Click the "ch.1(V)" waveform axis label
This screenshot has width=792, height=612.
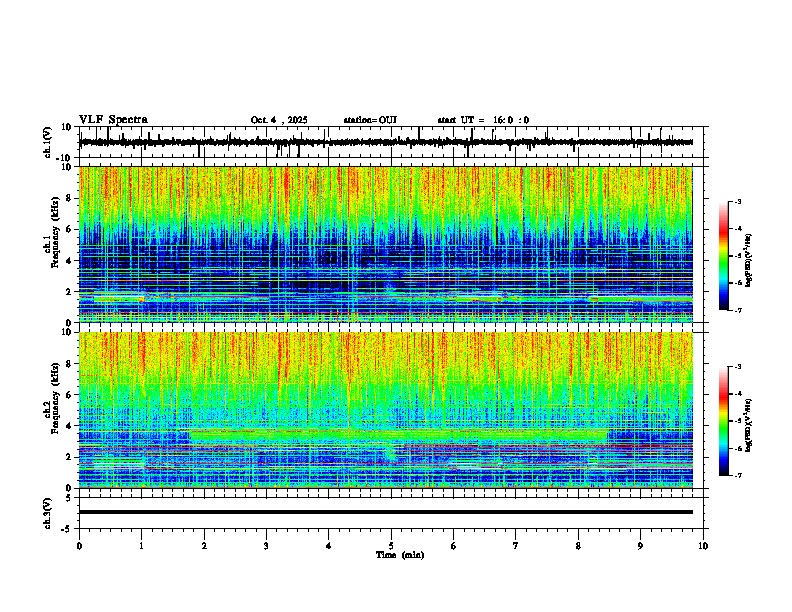tap(48, 142)
